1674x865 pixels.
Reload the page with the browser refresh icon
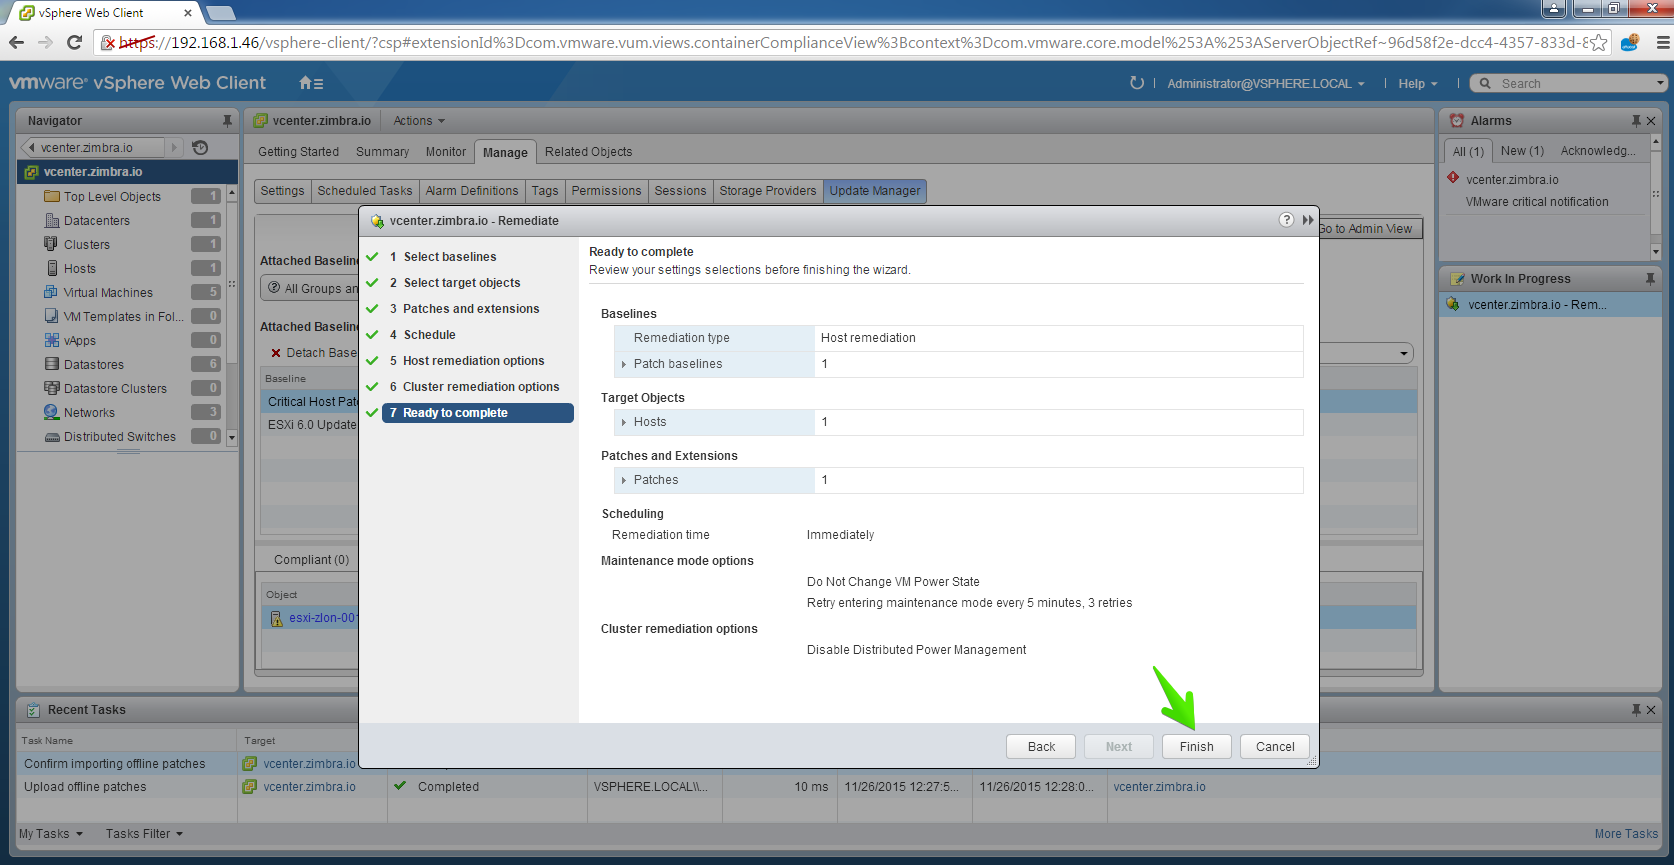[x=74, y=42]
